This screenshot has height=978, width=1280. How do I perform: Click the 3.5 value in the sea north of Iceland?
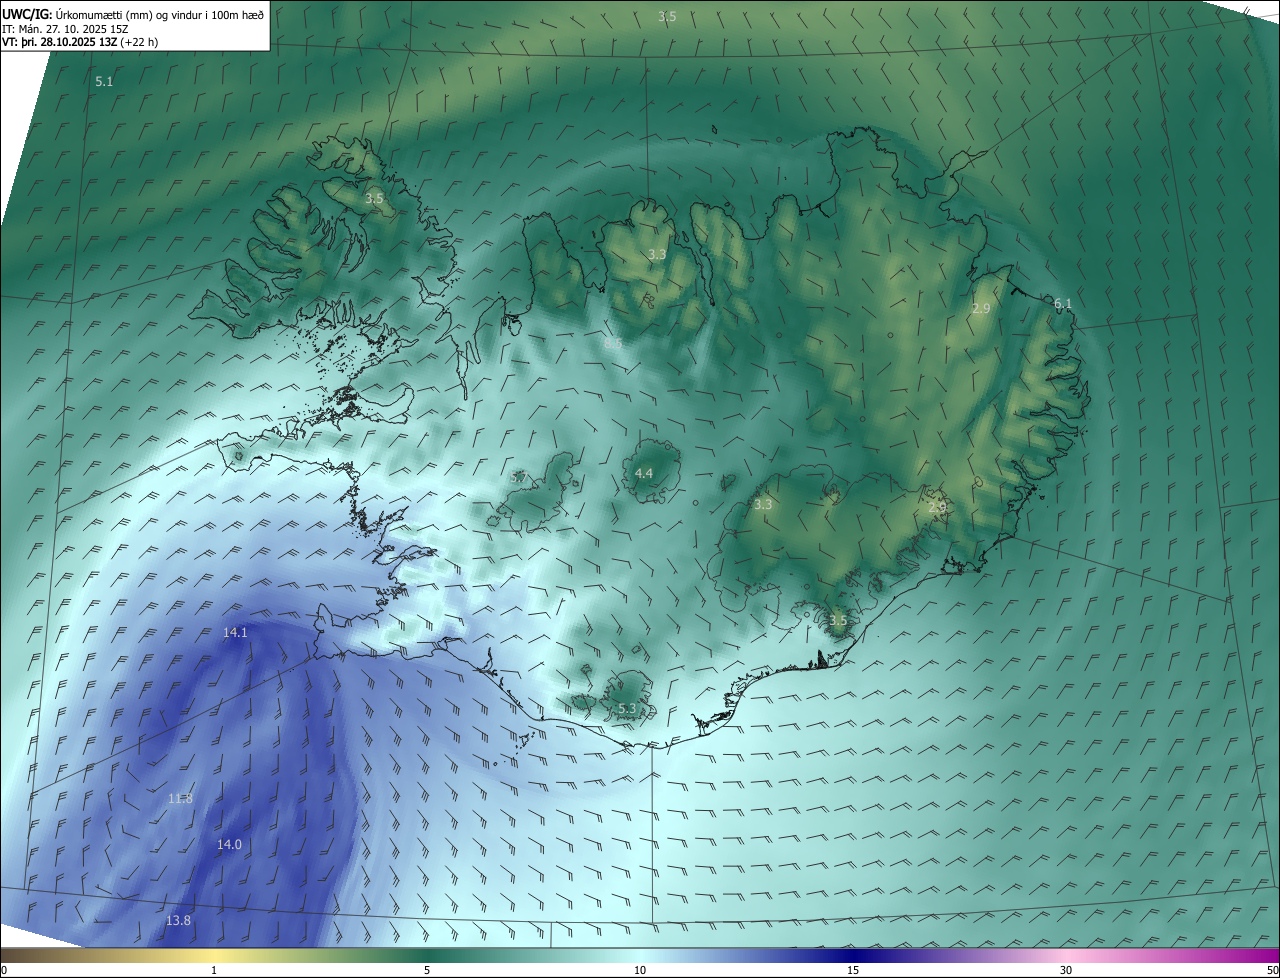coord(667,16)
